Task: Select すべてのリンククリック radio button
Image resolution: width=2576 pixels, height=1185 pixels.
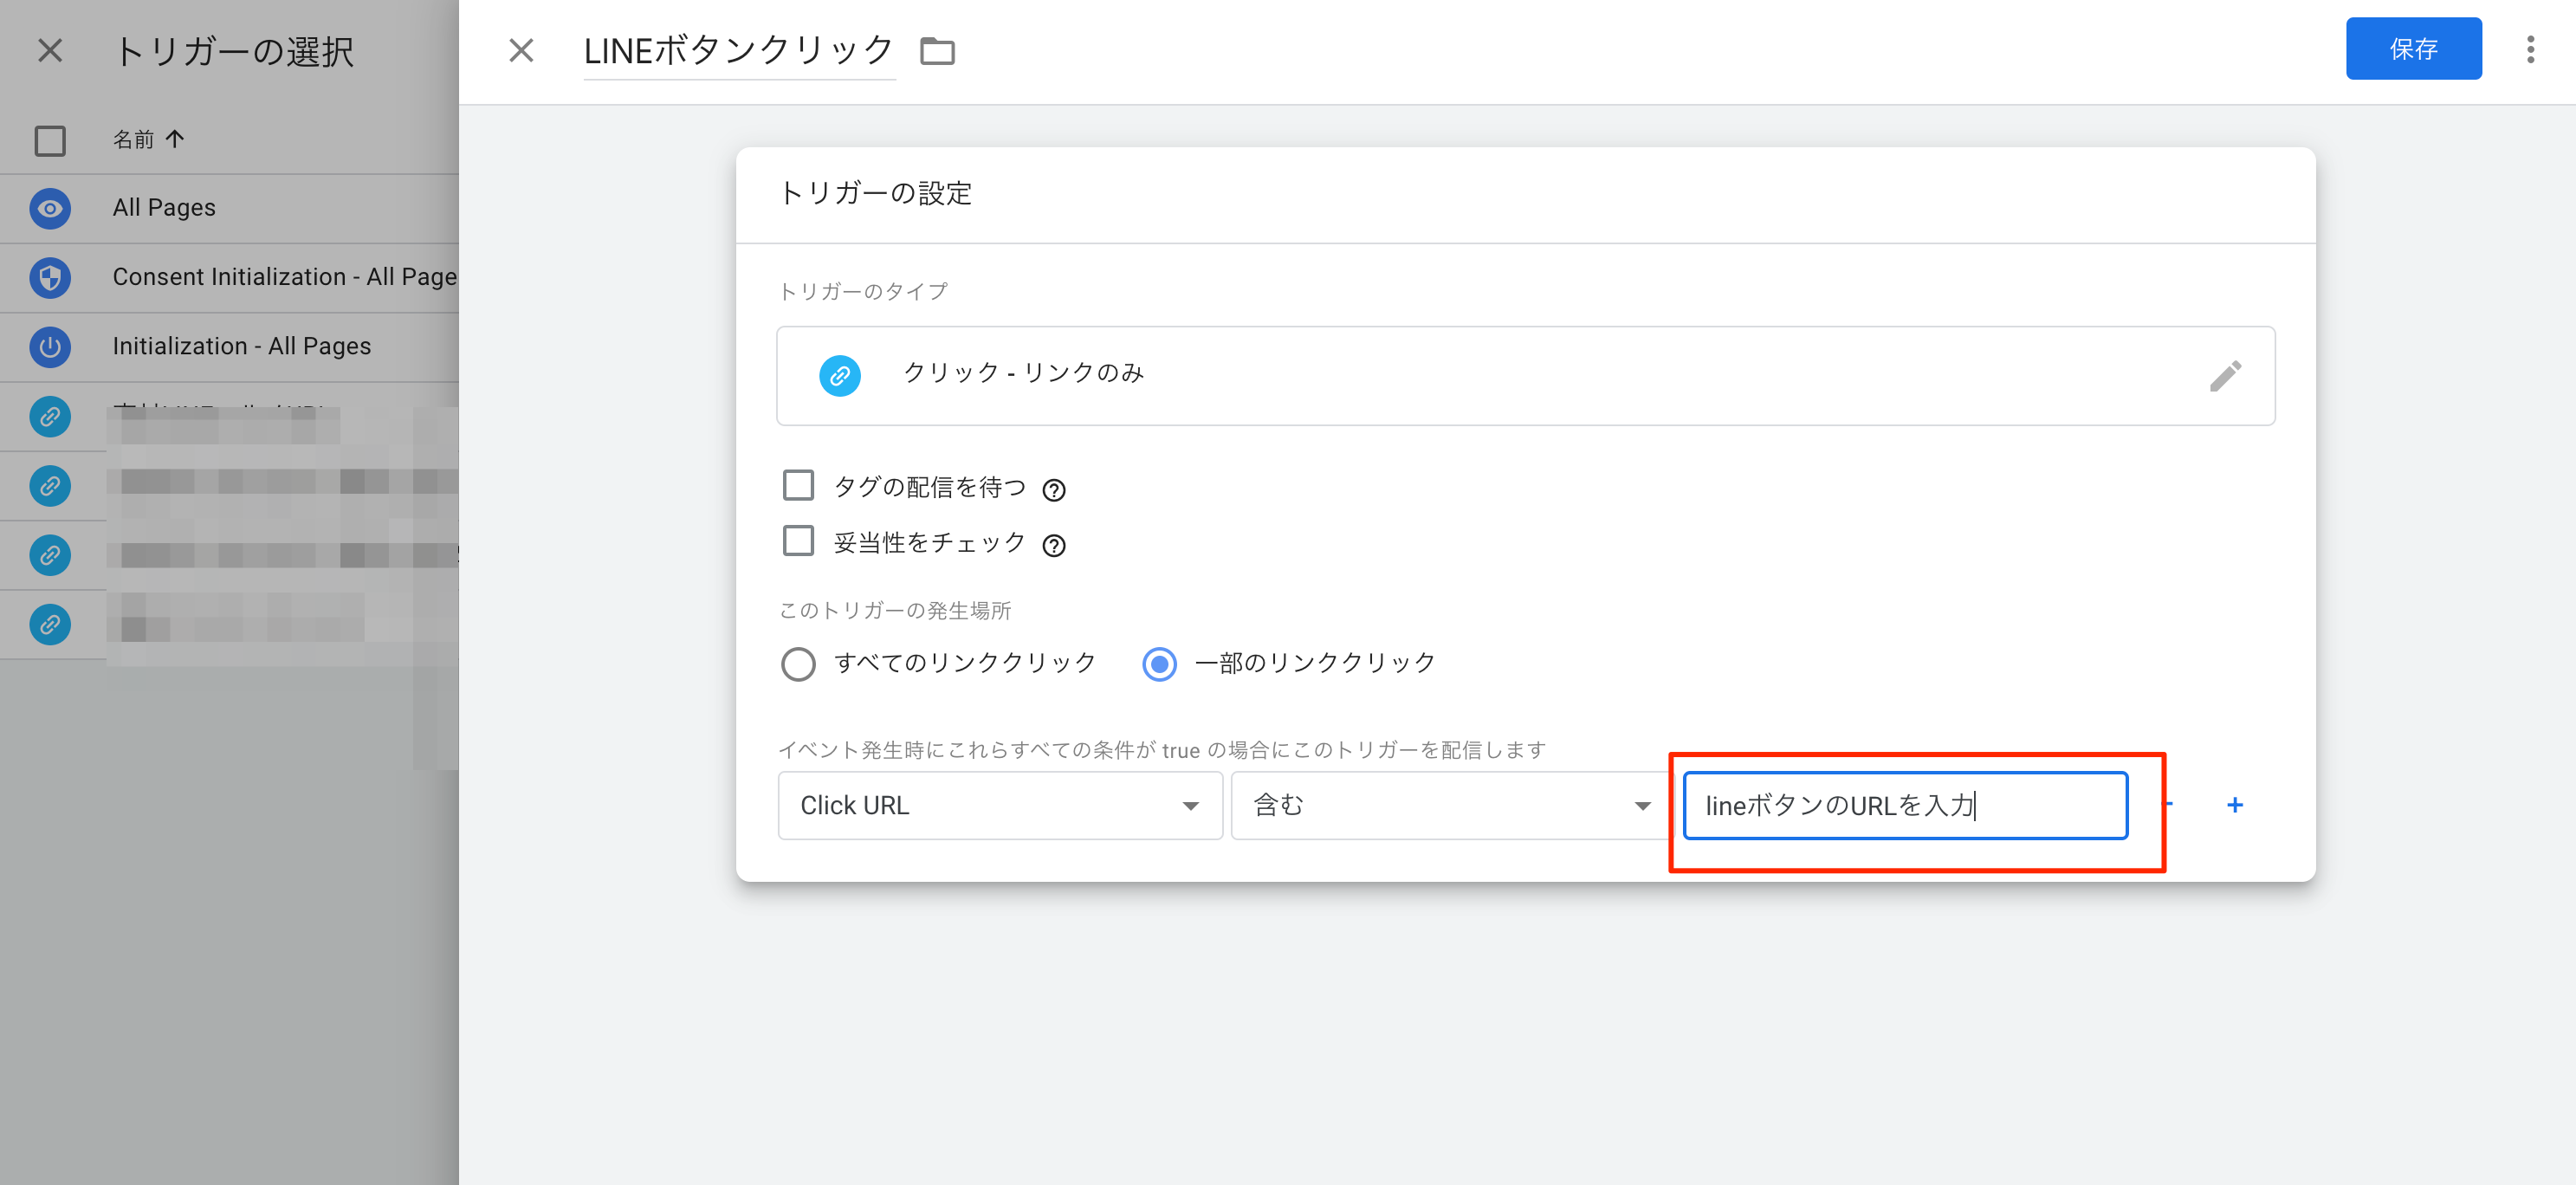Action: pos(798,664)
